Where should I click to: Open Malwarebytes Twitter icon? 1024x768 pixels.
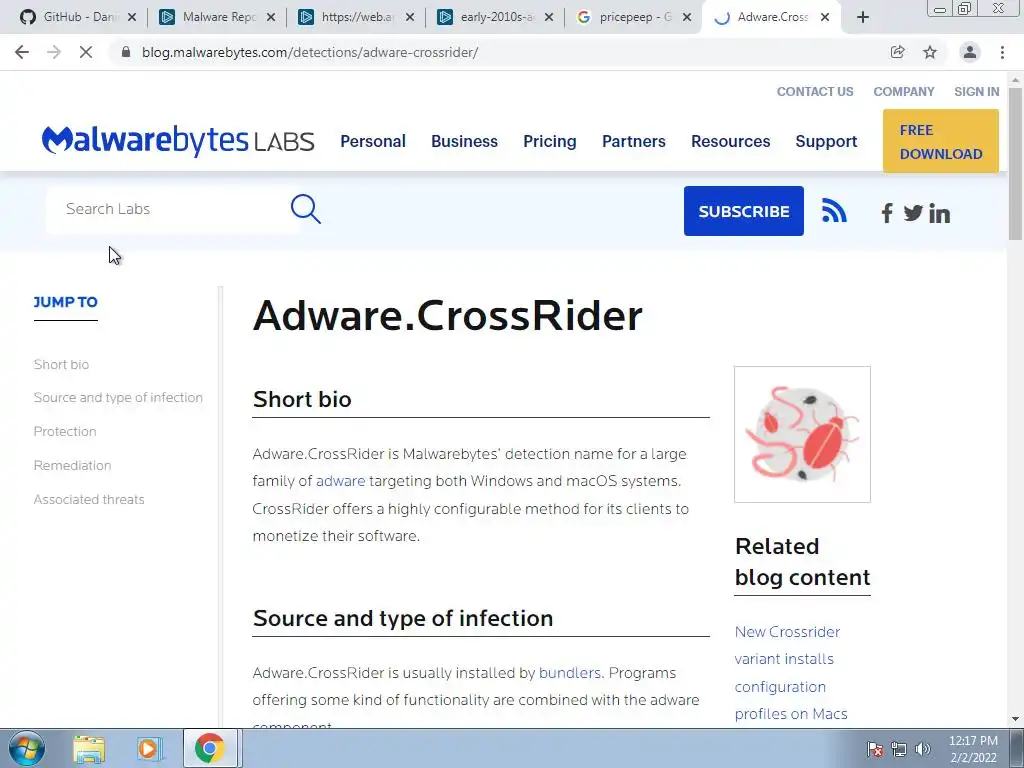point(913,213)
